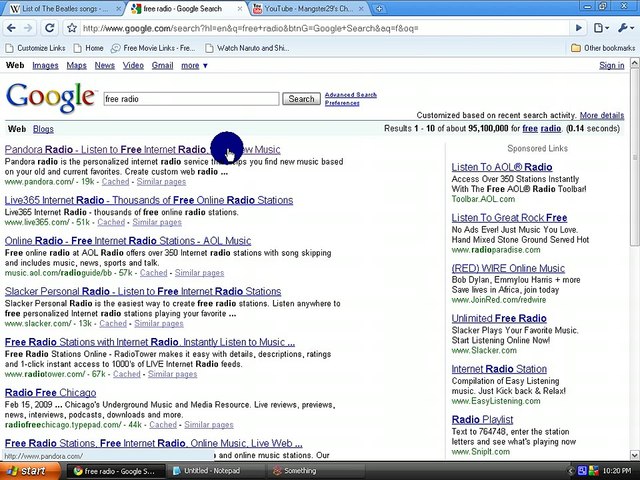Click the page scrollbar up arrow
Image resolution: width=640 pixels, height=480 pixels.
coord(635,62)
